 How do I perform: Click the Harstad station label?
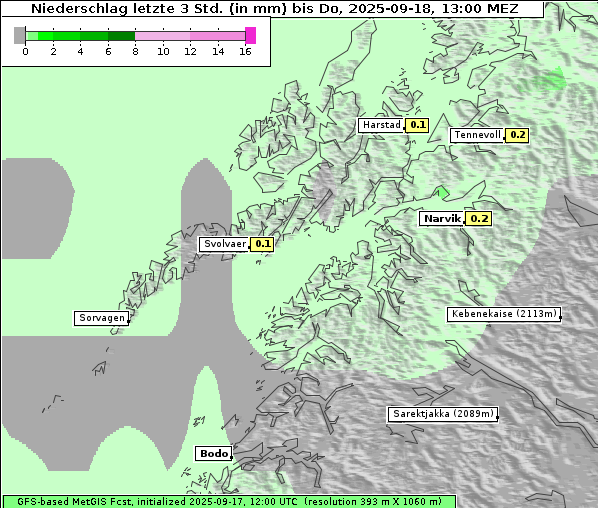381,125
